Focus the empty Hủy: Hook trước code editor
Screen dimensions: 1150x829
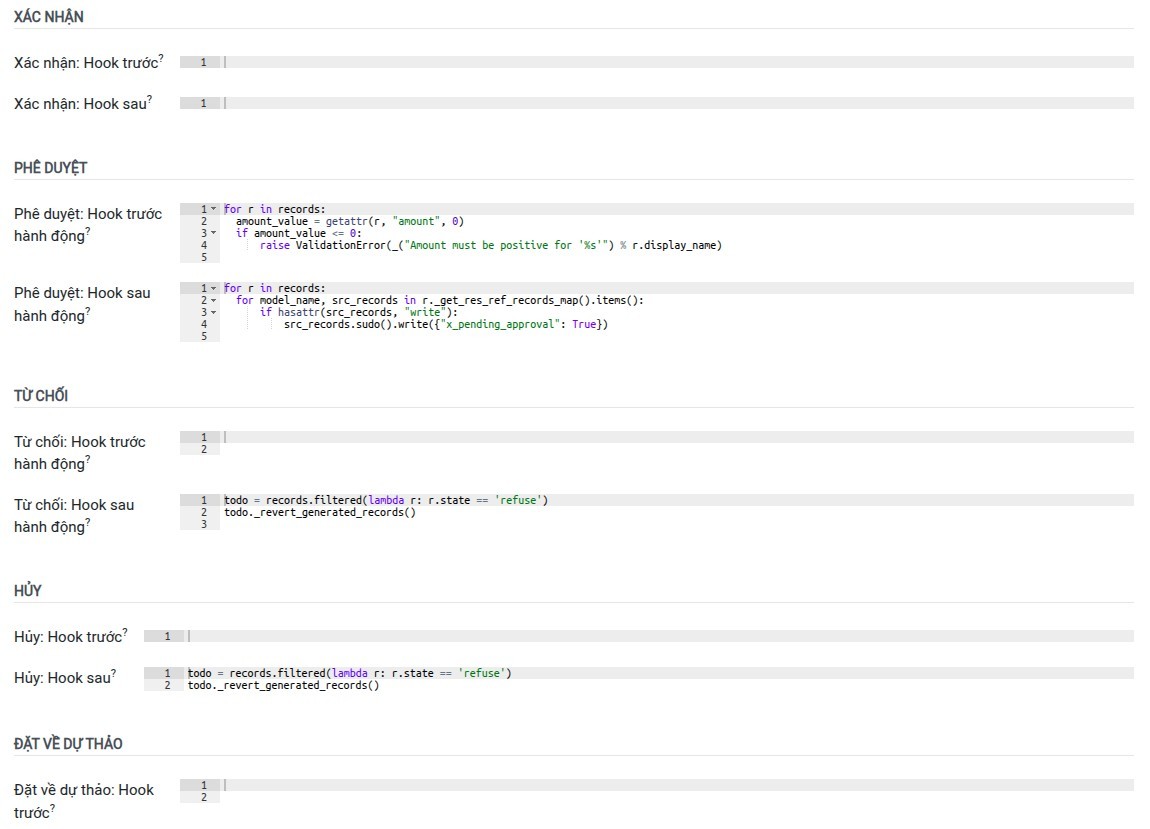(639, 636)
